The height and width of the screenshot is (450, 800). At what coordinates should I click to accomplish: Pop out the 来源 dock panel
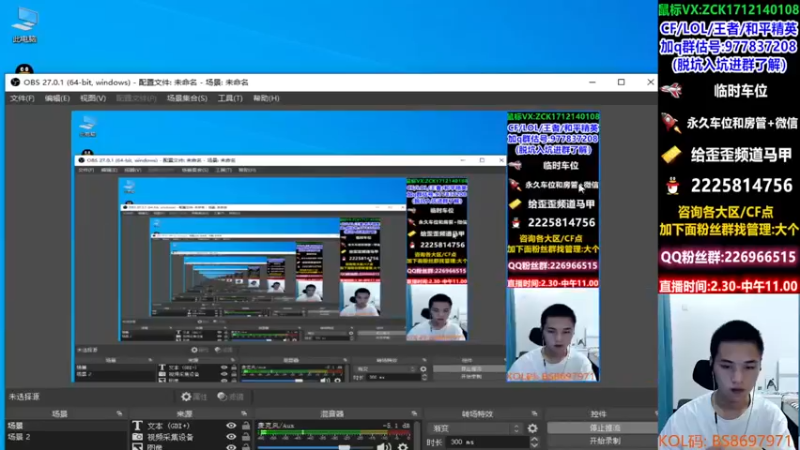coord(244,413)
